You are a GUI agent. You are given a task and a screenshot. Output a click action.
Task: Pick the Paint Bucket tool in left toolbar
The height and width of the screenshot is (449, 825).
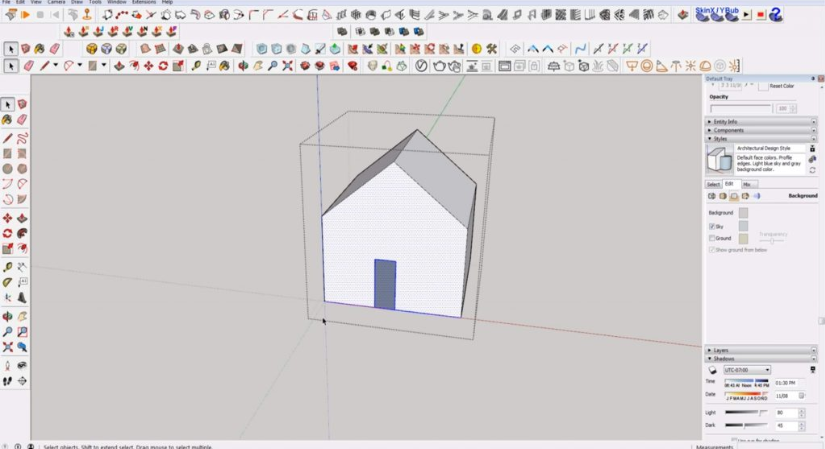(x=7, y=120)
